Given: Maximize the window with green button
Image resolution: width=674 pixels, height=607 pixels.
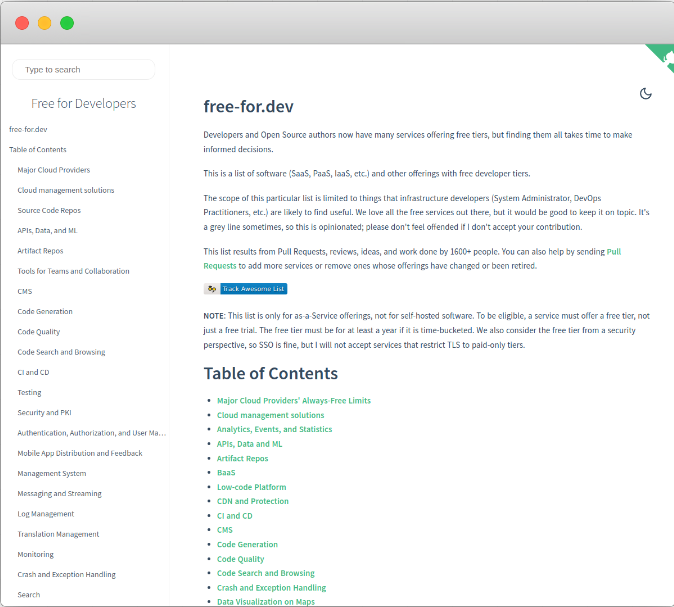Looking at the screenshot, I should pos(67,23).
